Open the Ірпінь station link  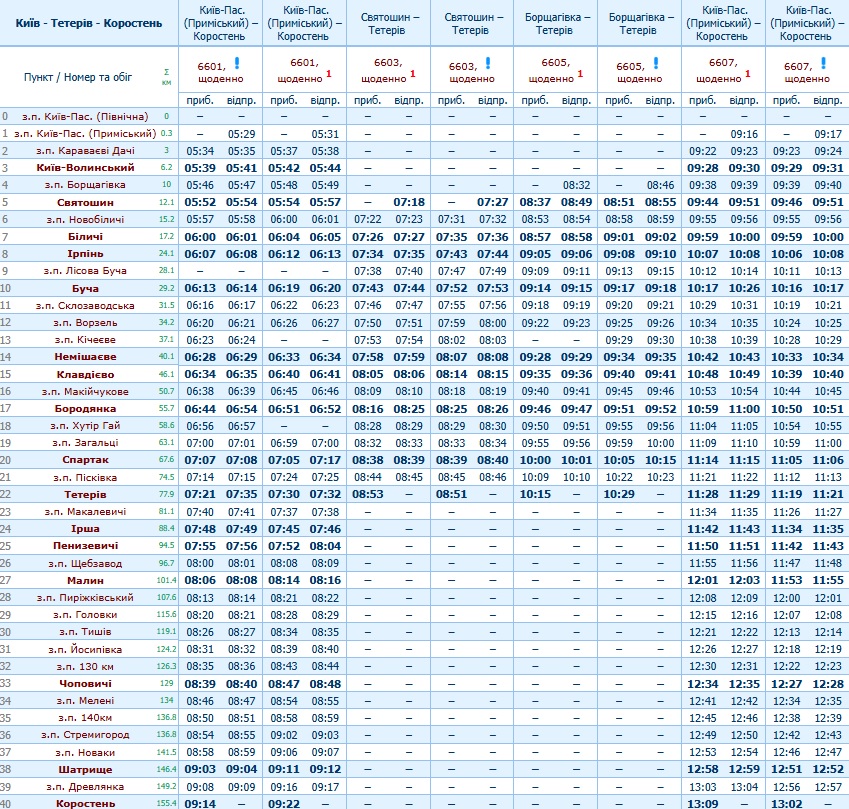coord(85,253)
